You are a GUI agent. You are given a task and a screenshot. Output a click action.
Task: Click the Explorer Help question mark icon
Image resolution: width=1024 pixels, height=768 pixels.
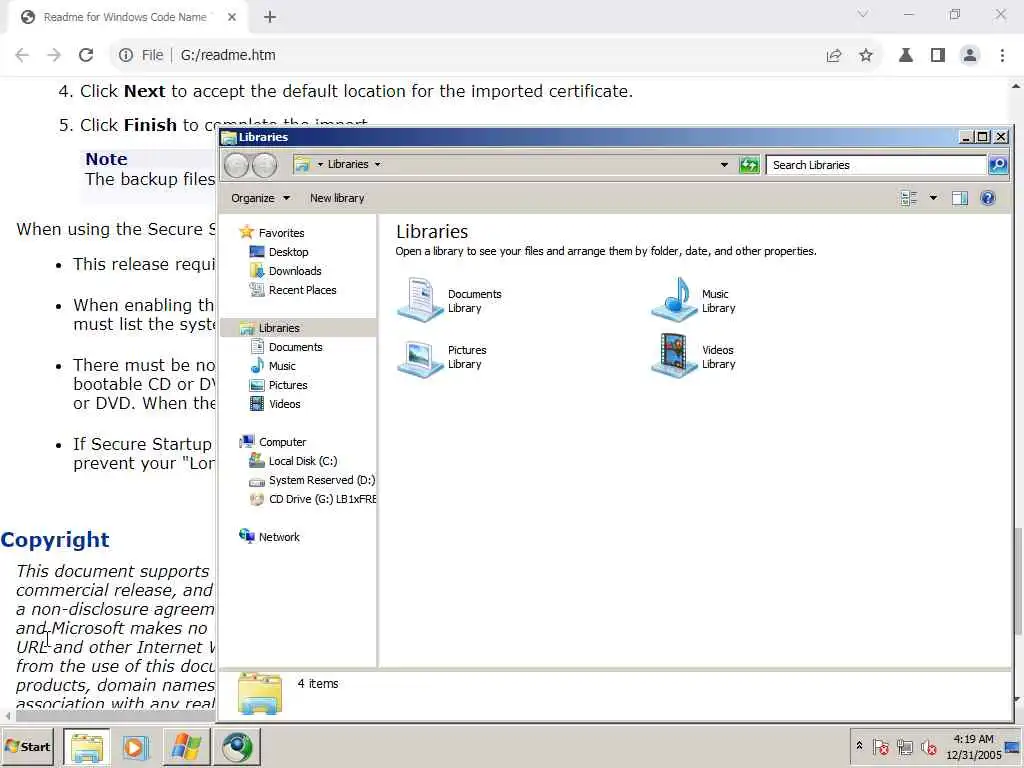click(987, 198)
